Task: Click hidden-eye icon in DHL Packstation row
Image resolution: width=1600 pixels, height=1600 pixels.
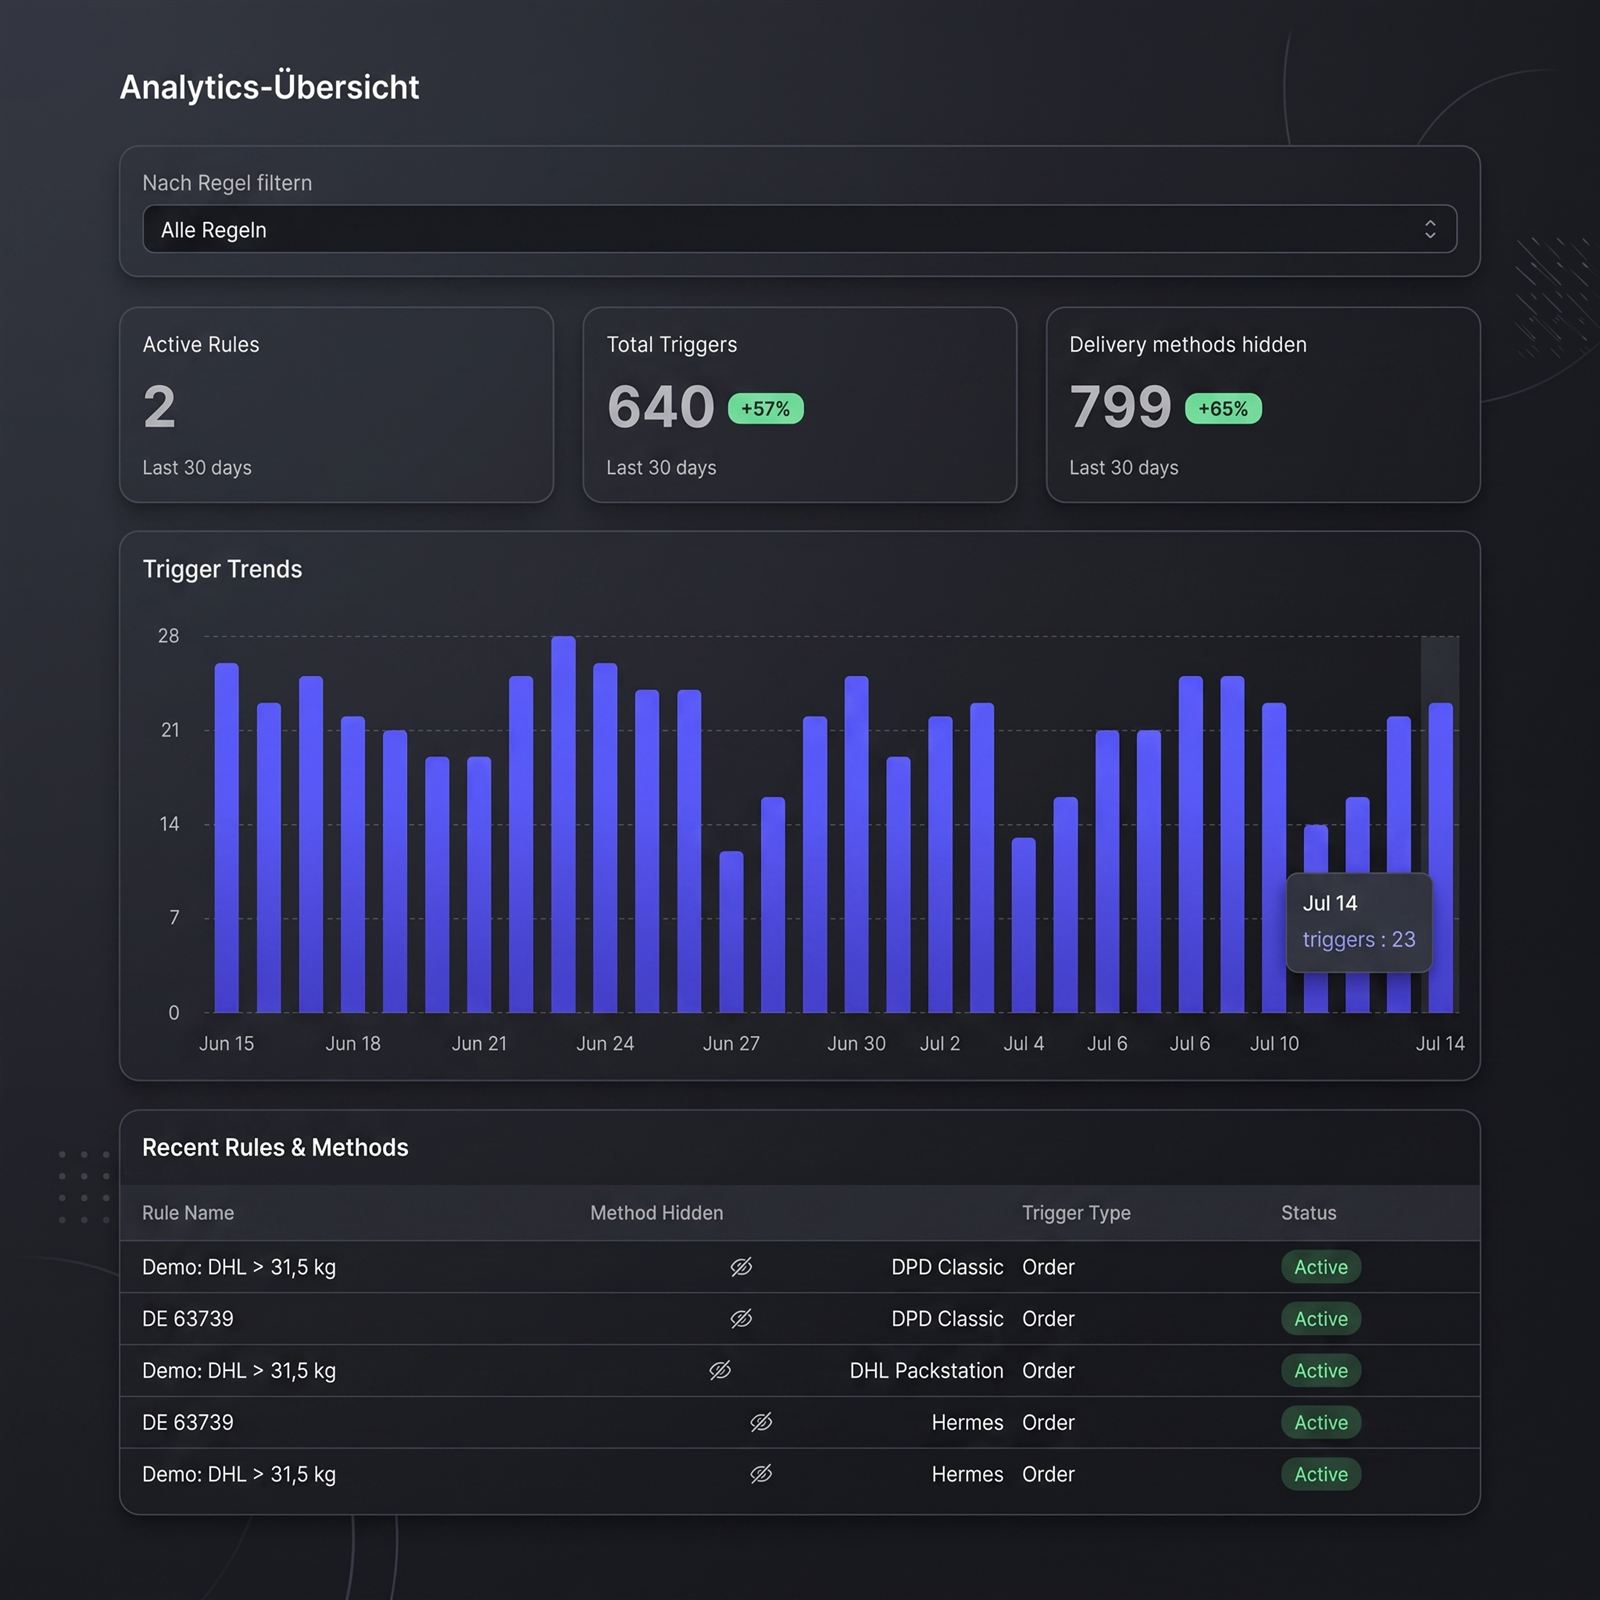Action: (x=720, y=1371)
